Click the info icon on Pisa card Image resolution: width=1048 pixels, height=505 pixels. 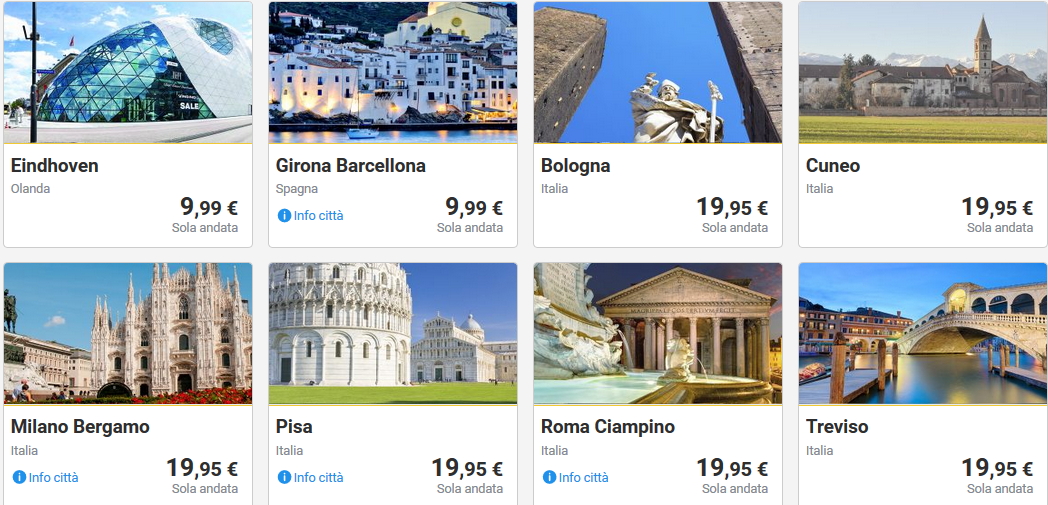[x=284, y=477]
